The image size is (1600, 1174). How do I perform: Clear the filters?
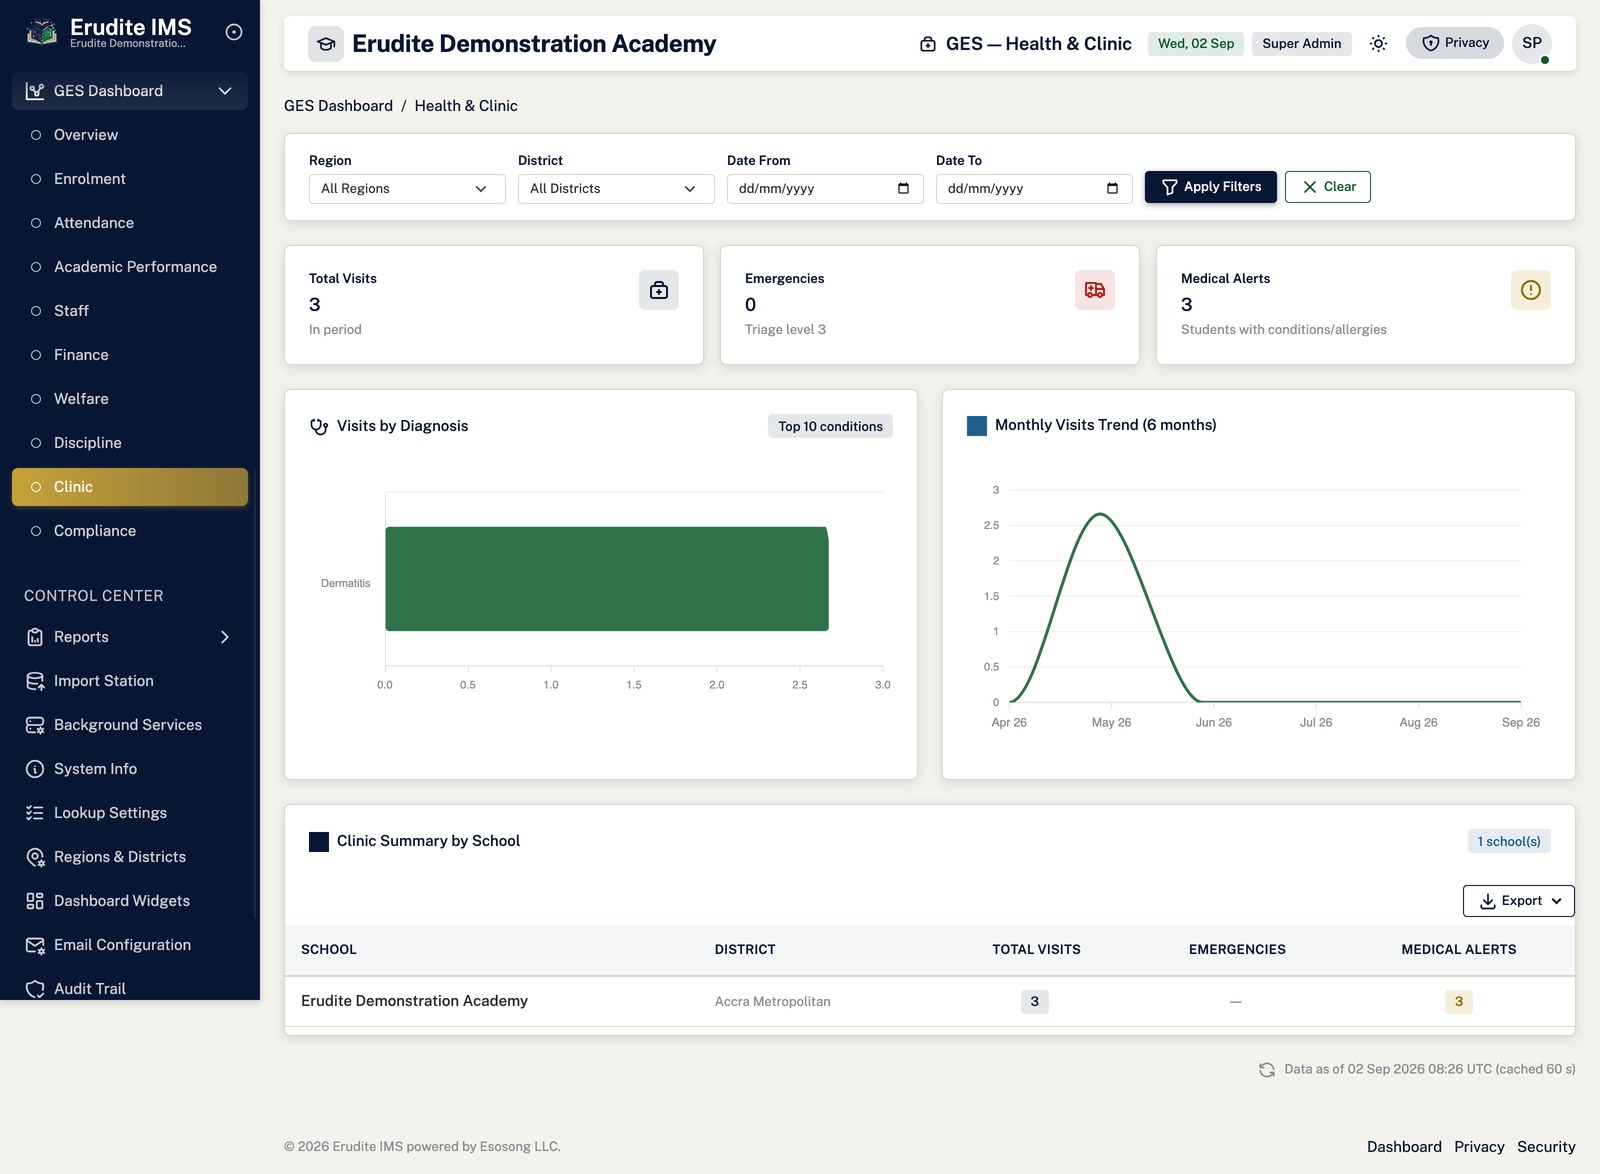pyautogui.click(x=1327, y=187)
